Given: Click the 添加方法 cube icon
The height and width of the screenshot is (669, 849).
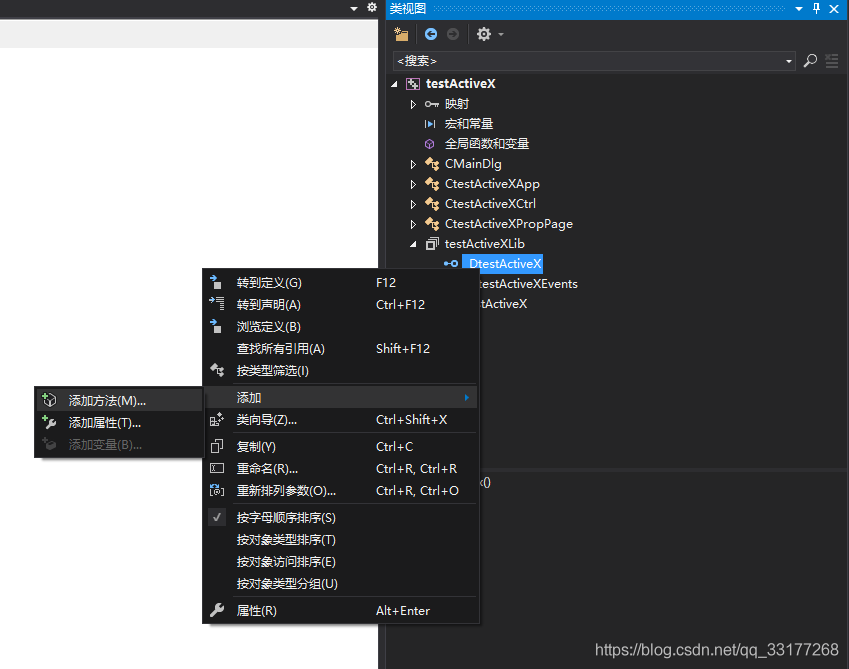Looking at the screenshot, I should 49,400.
